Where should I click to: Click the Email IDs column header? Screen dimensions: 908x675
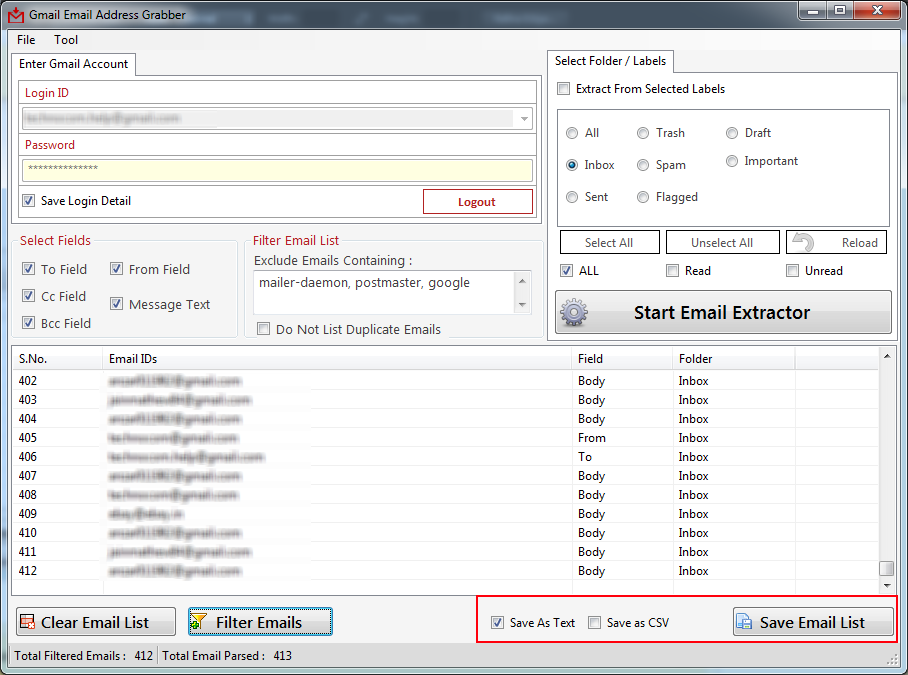click(337, 359)
